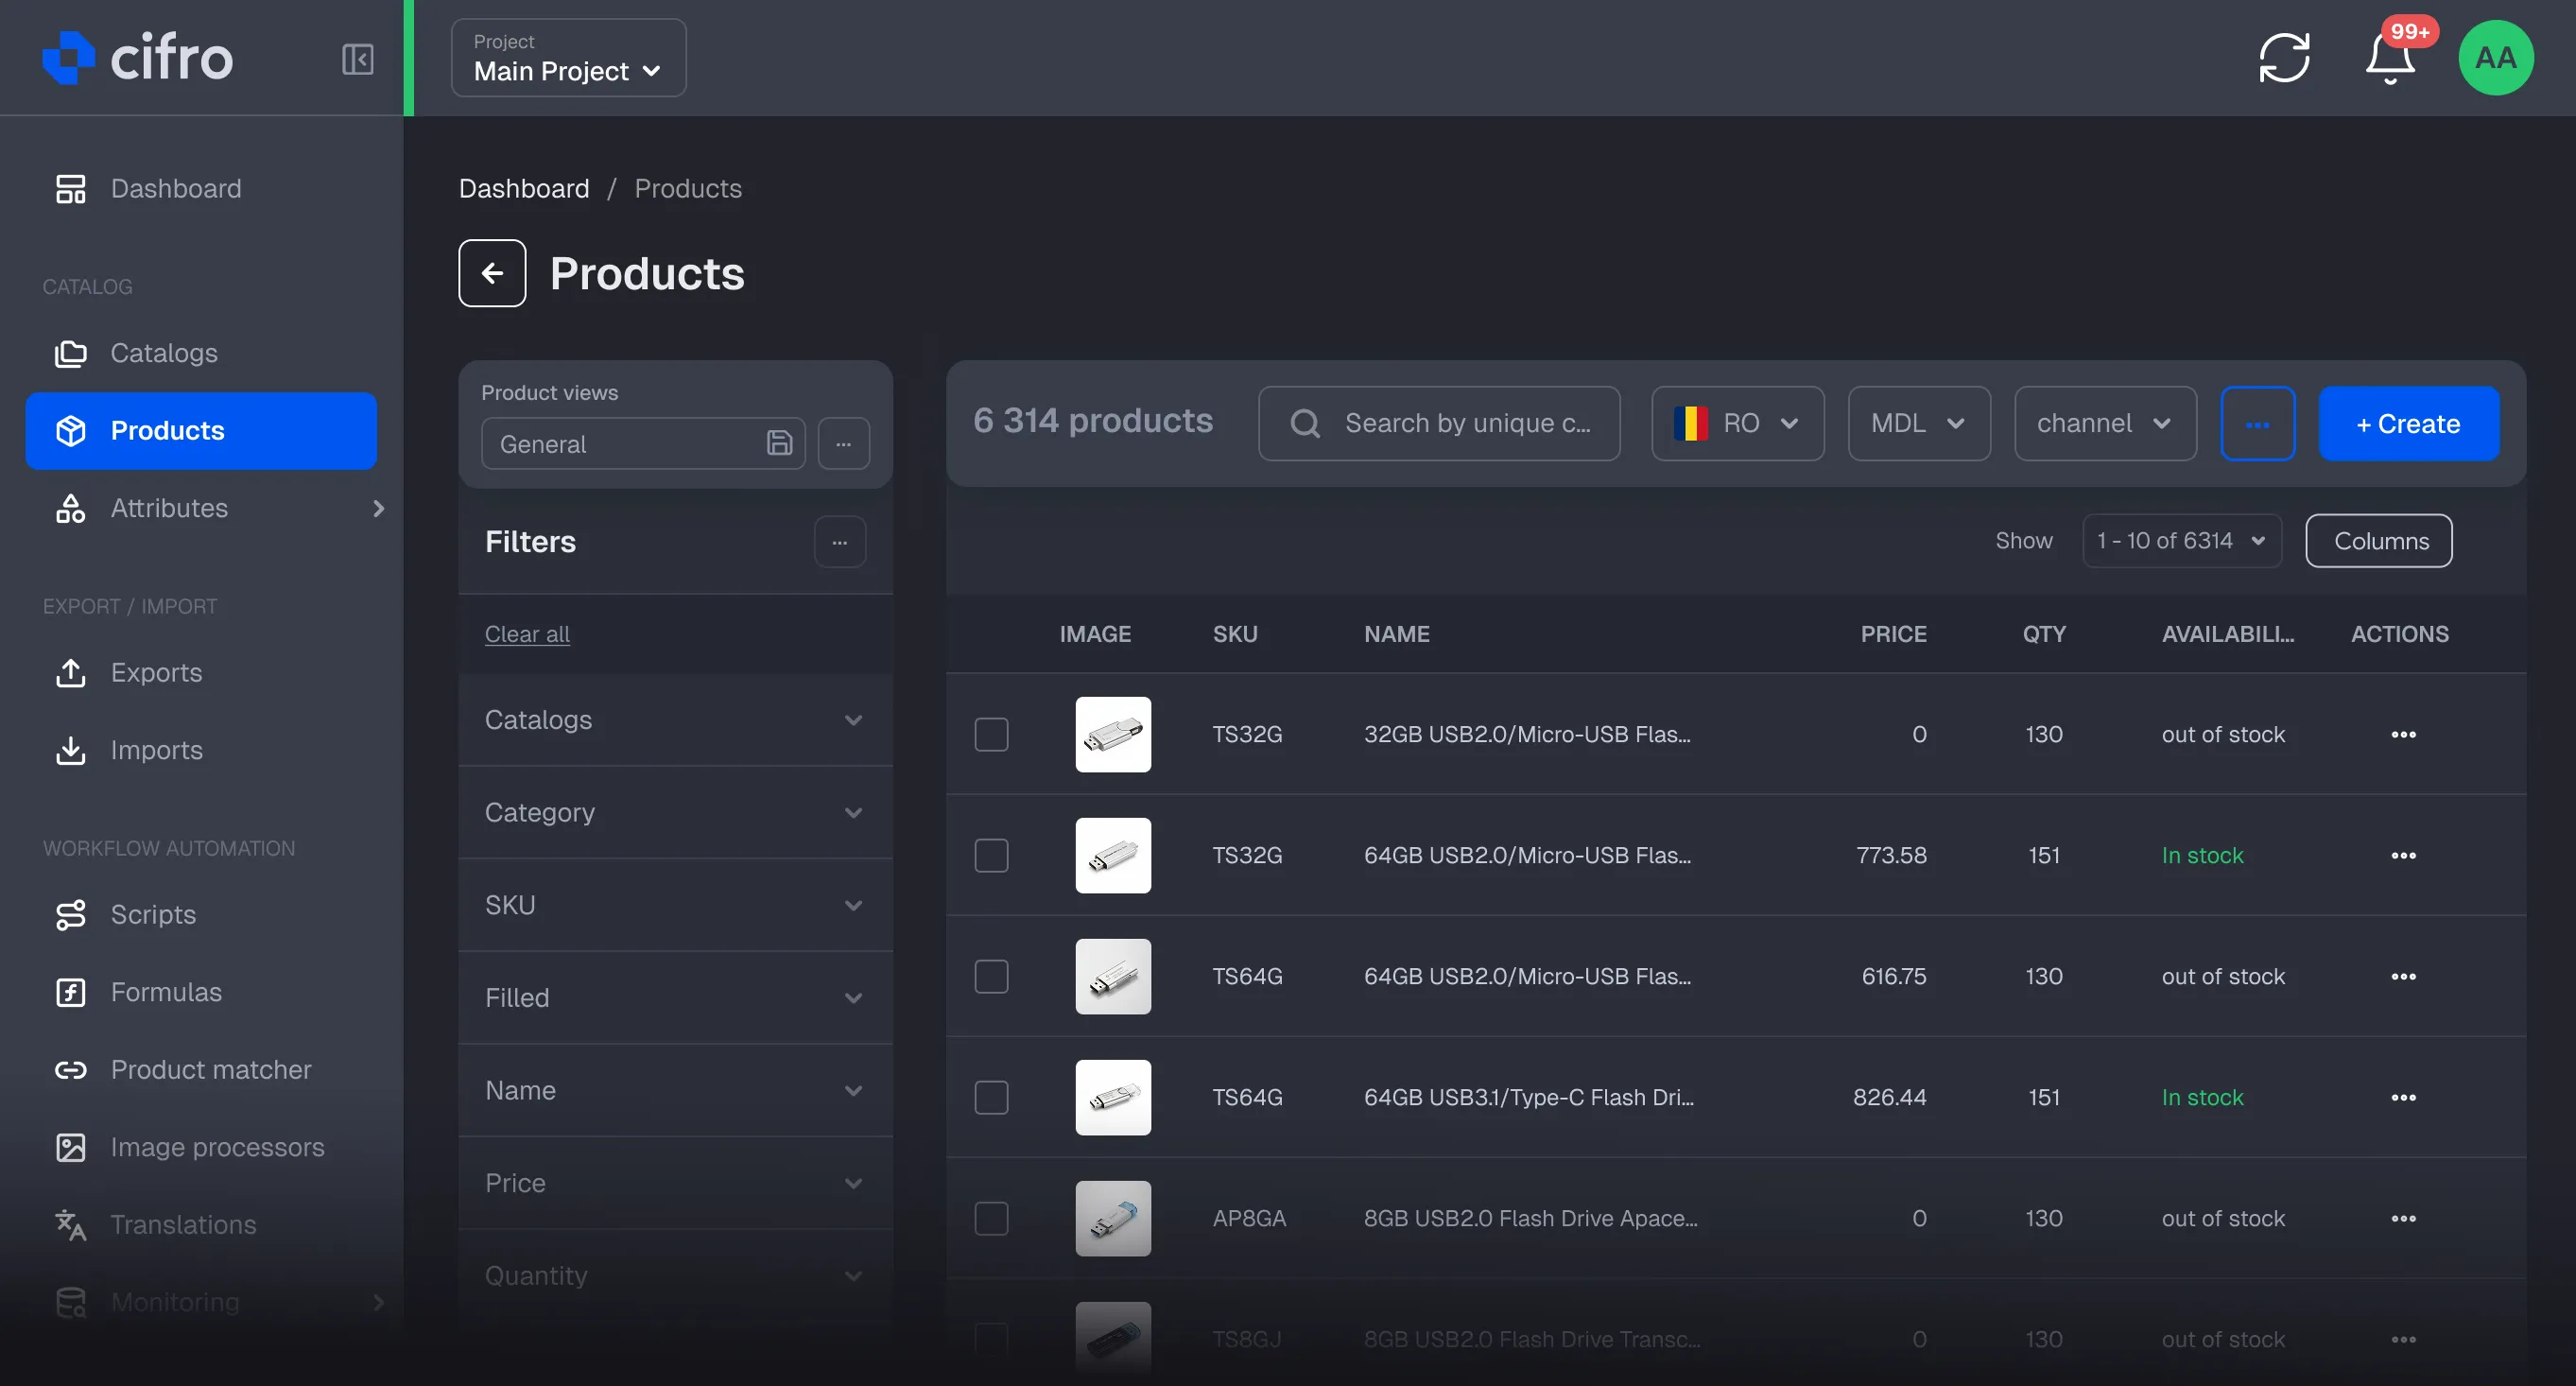The image size is (2576, 1386).
Task: Open the Filters more options button
Action: click(x=839, y=541)
